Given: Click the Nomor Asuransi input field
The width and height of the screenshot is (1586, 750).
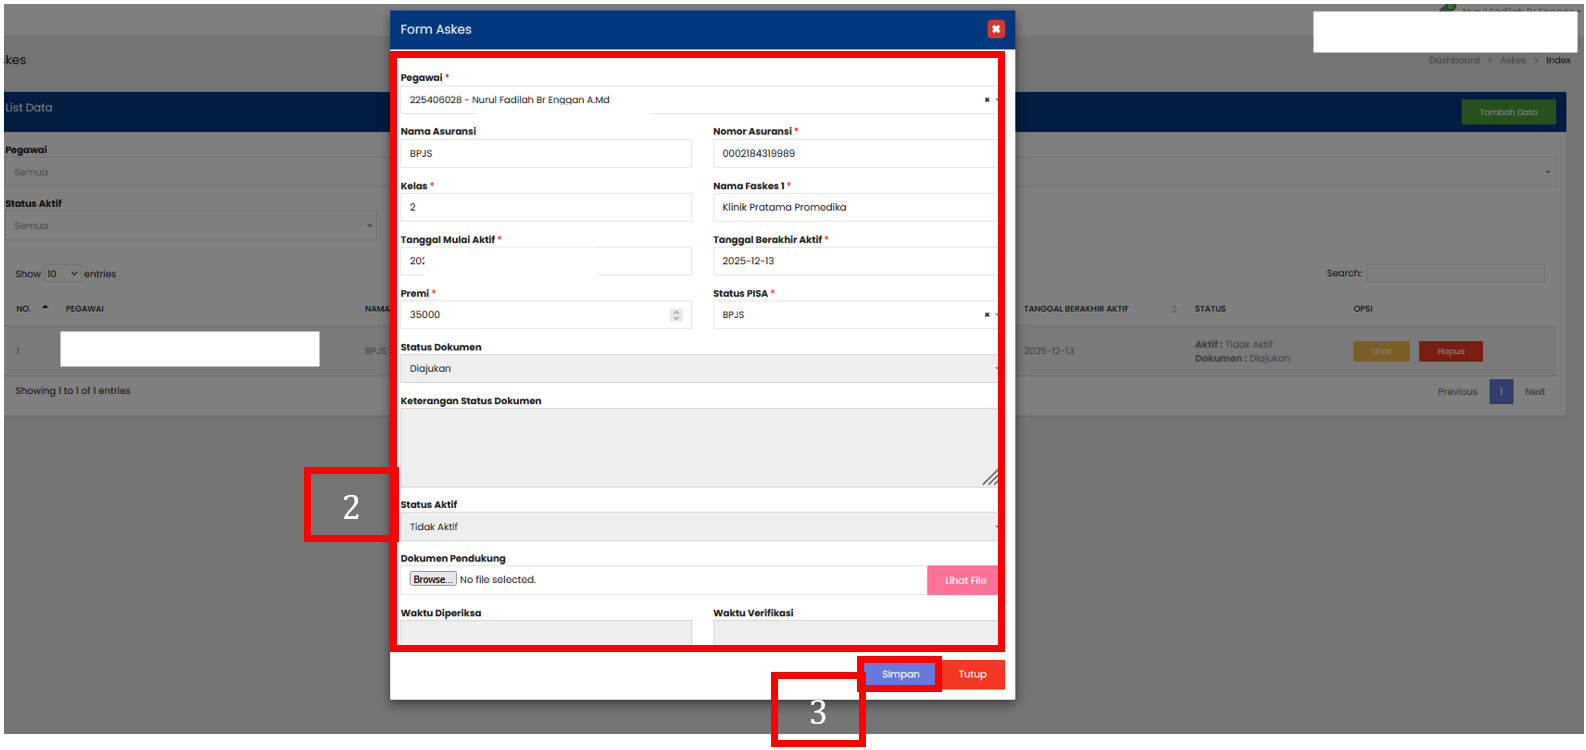Looking at the screenshot, I should (854, 154).
